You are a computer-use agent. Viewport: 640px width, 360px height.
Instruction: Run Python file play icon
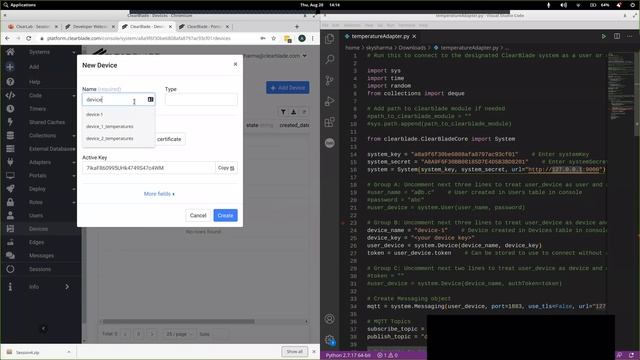(603, 36)
